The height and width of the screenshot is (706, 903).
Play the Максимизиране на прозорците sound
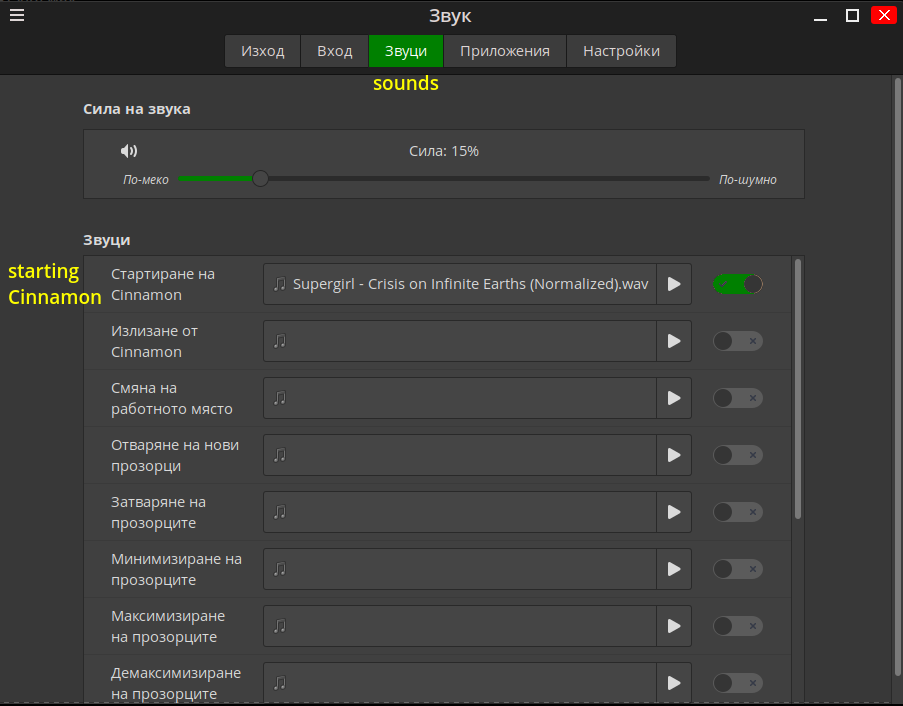674,626
